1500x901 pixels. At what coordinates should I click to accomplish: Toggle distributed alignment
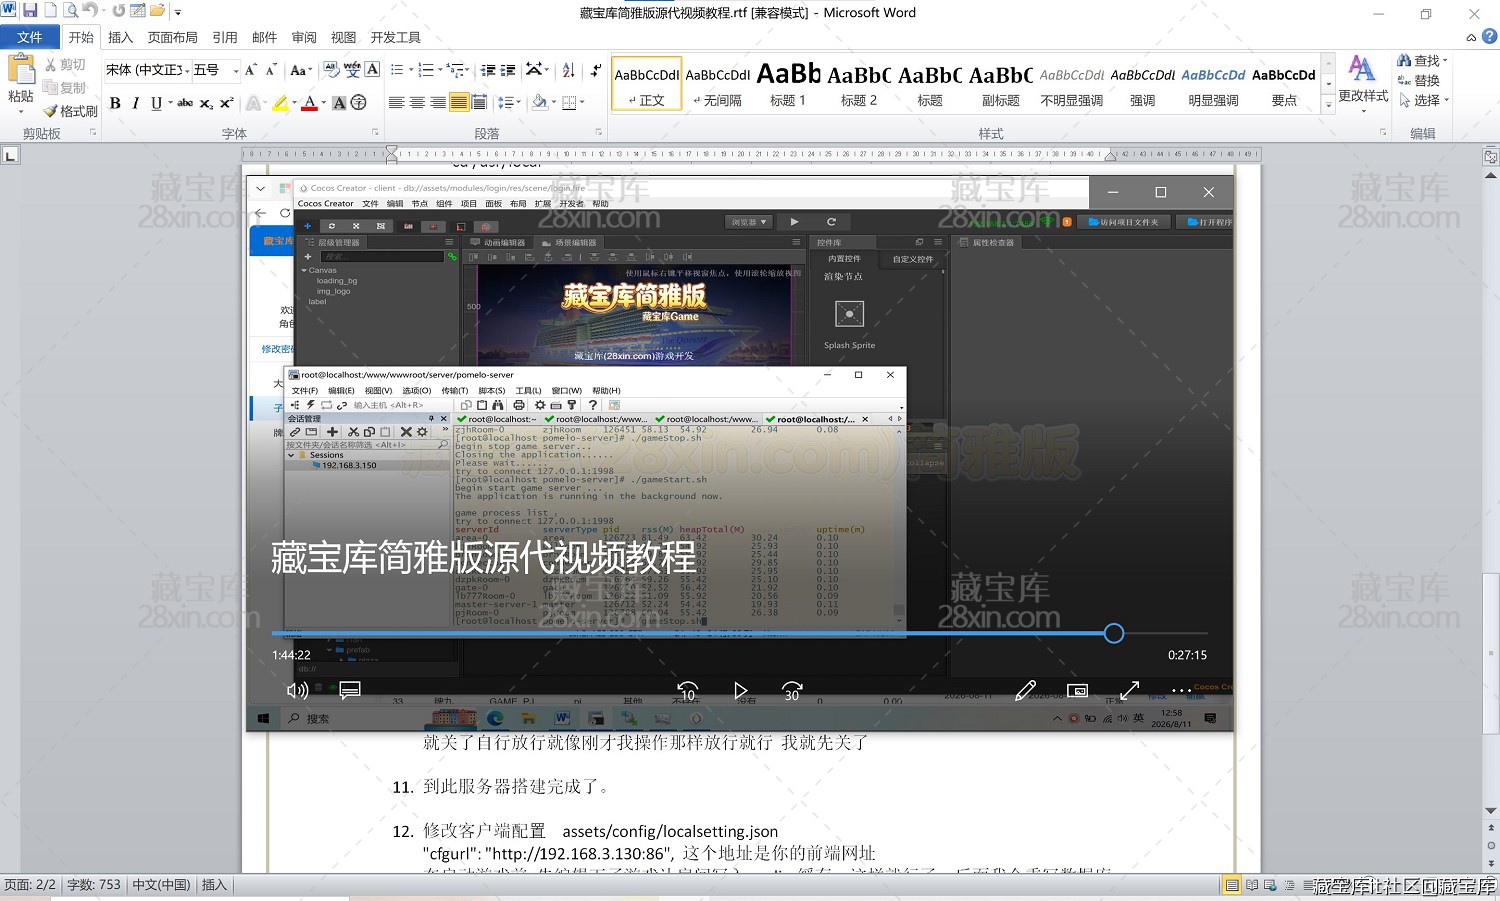point(479,103)
